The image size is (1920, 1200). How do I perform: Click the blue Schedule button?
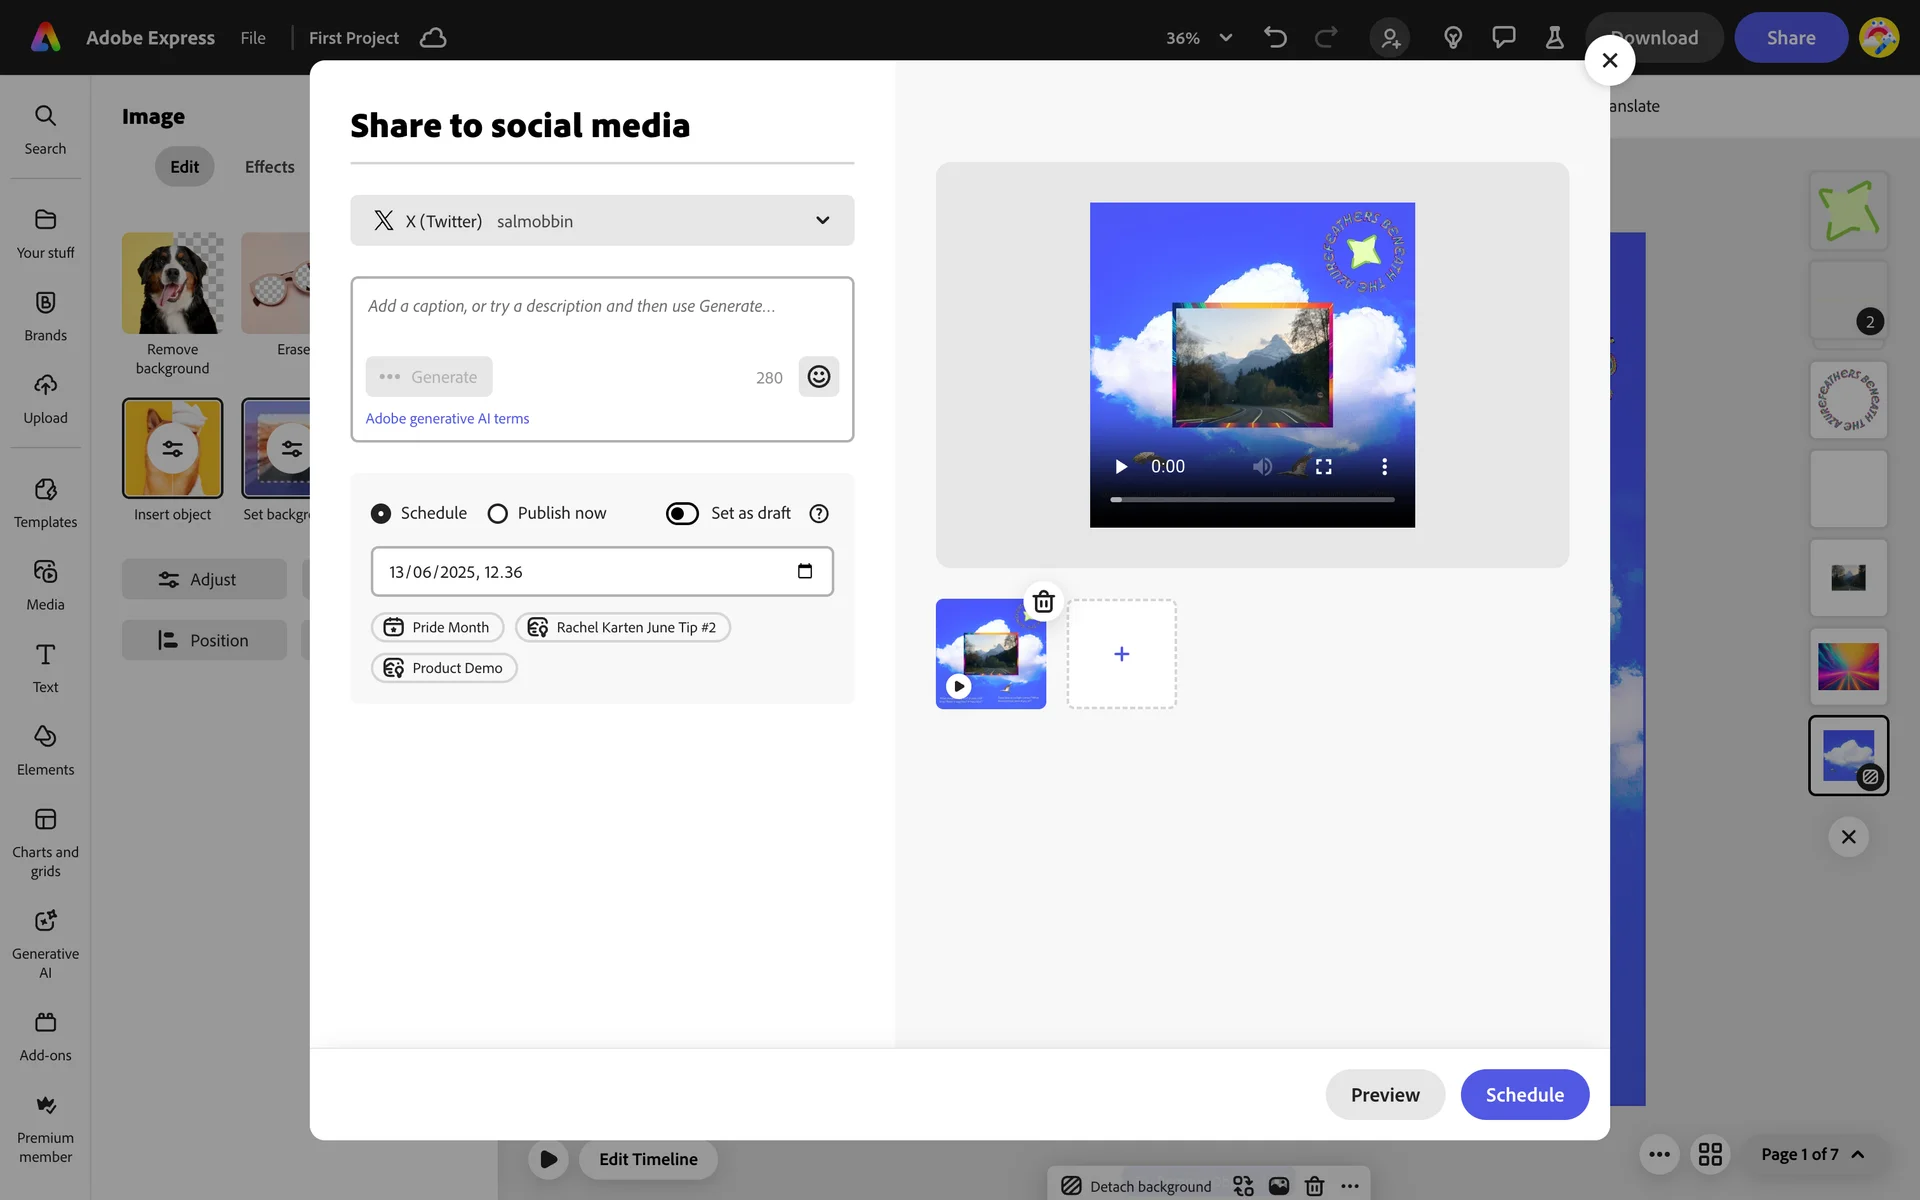[x=1524, y=1094]
